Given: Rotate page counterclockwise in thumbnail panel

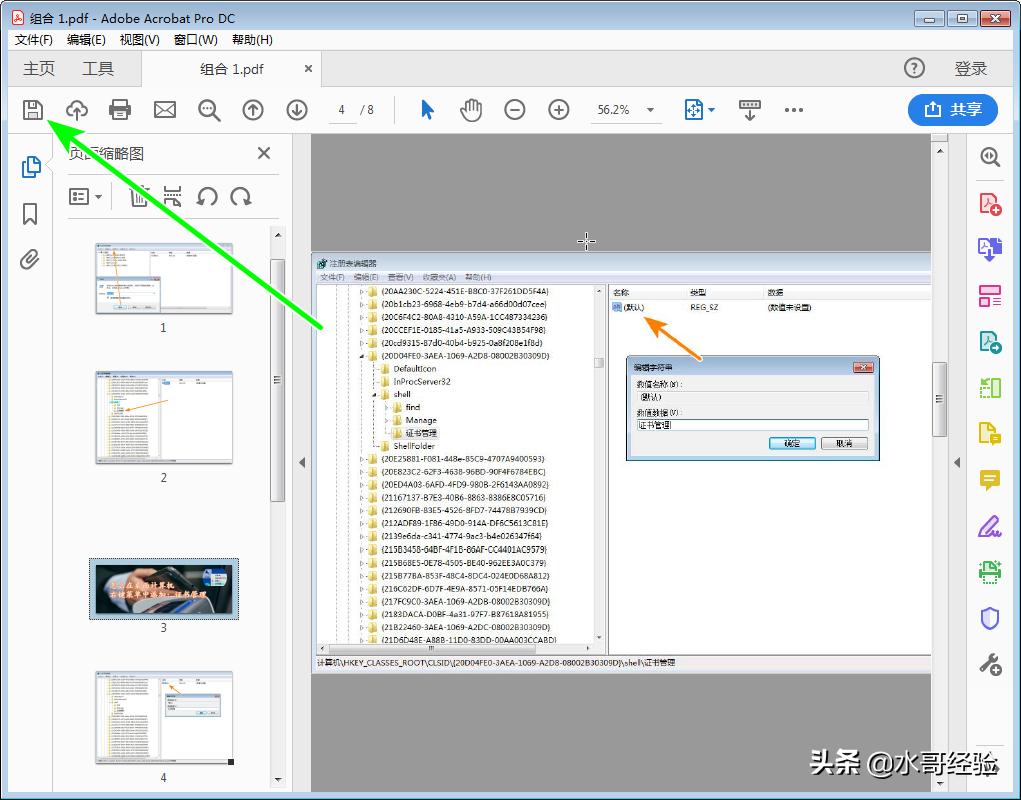Looking at the screenshot, I should click(207, 197).
